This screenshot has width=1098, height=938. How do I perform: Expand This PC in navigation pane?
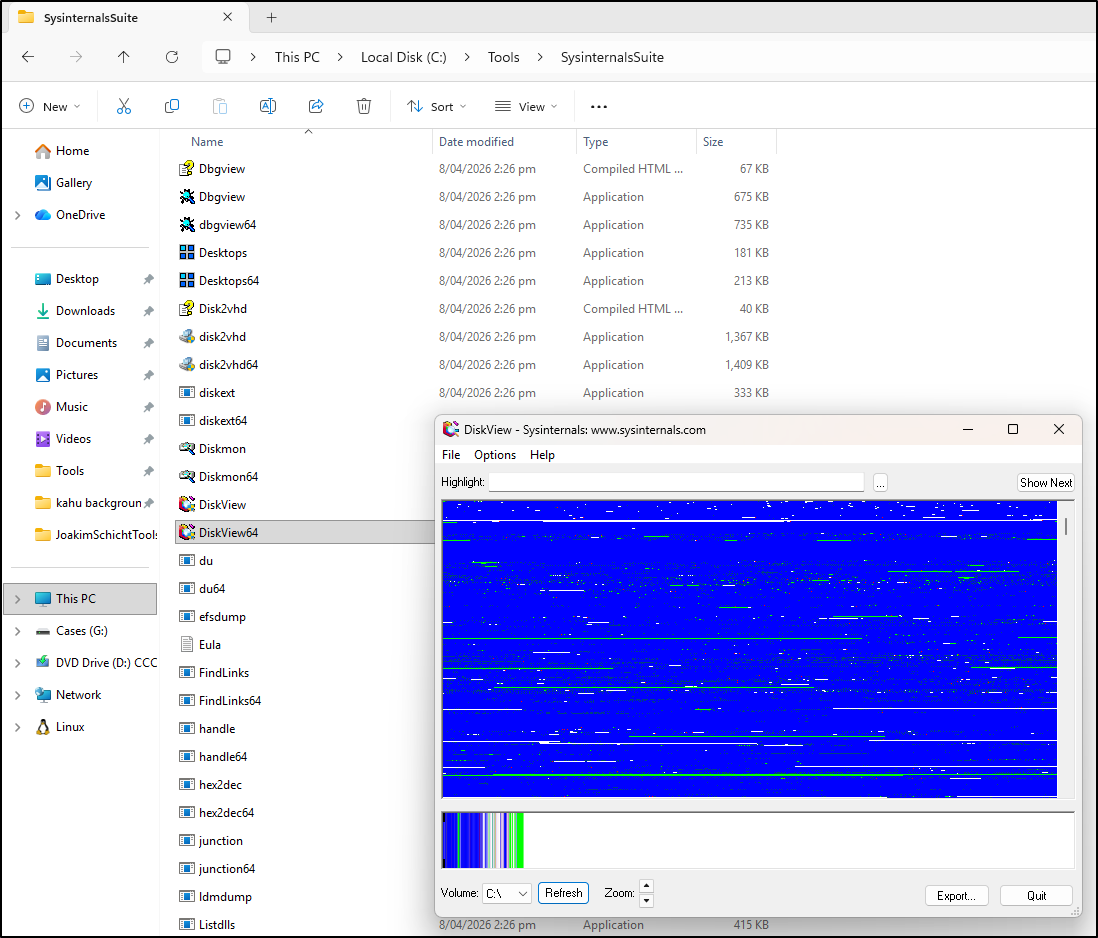click(x=18, y=599)
